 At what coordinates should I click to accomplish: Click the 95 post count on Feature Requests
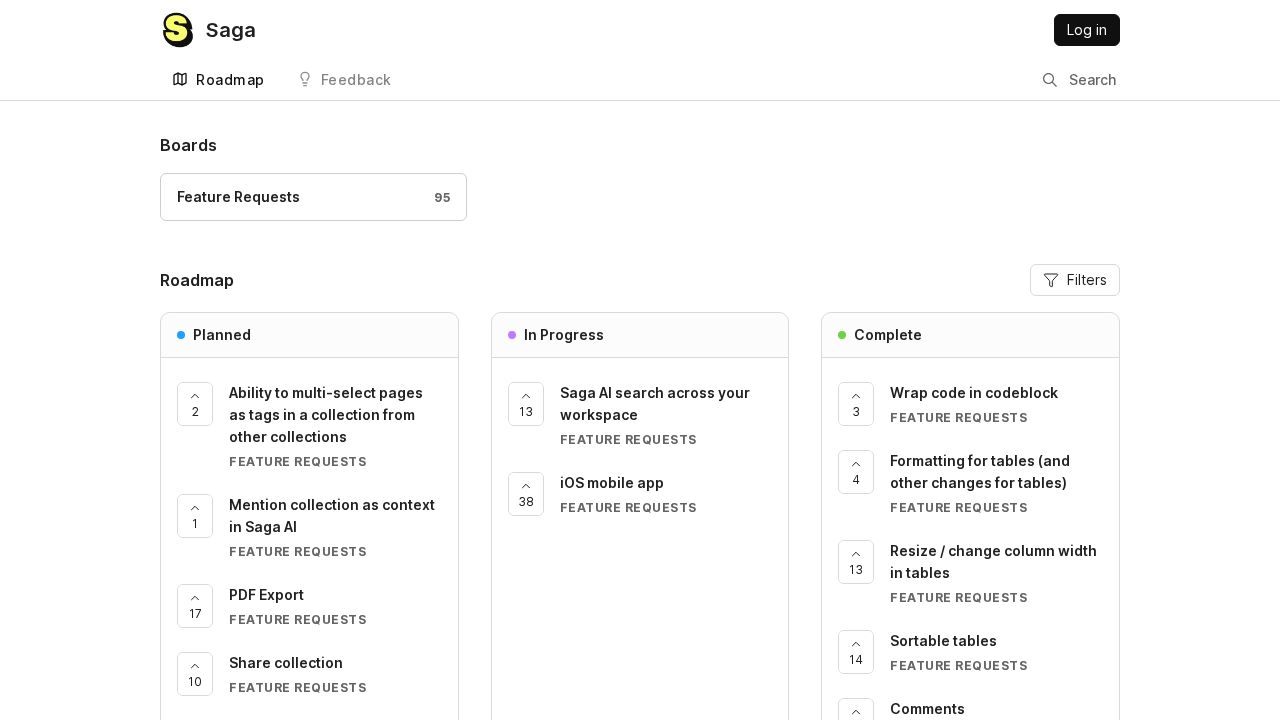point(442,198)
